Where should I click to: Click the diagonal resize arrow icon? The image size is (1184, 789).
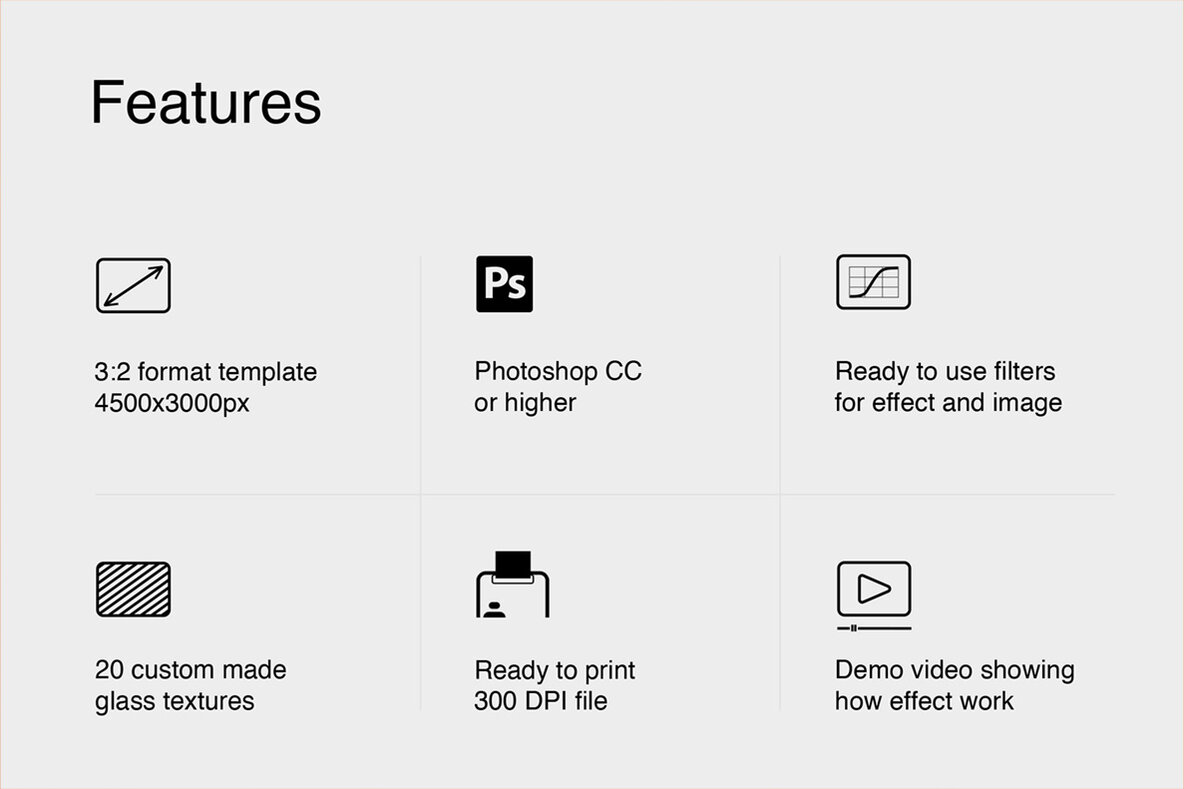(133, 285)
